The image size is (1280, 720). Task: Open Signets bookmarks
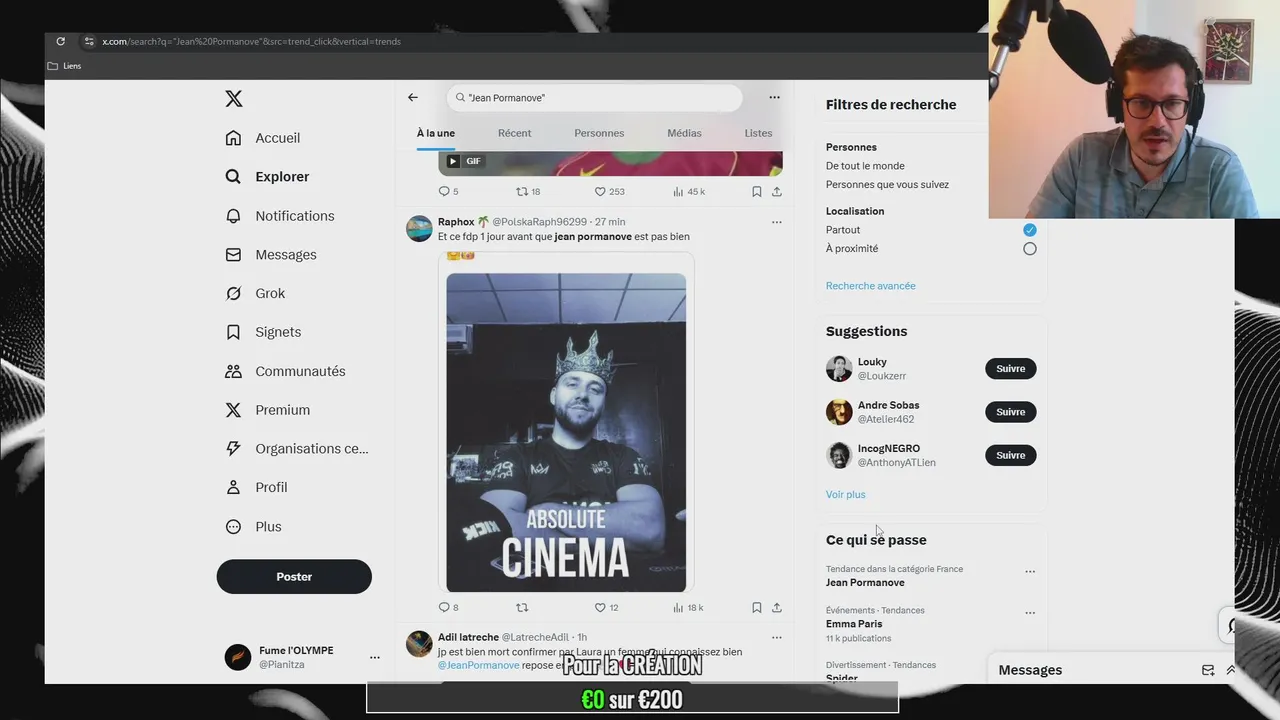coord(263,332)
